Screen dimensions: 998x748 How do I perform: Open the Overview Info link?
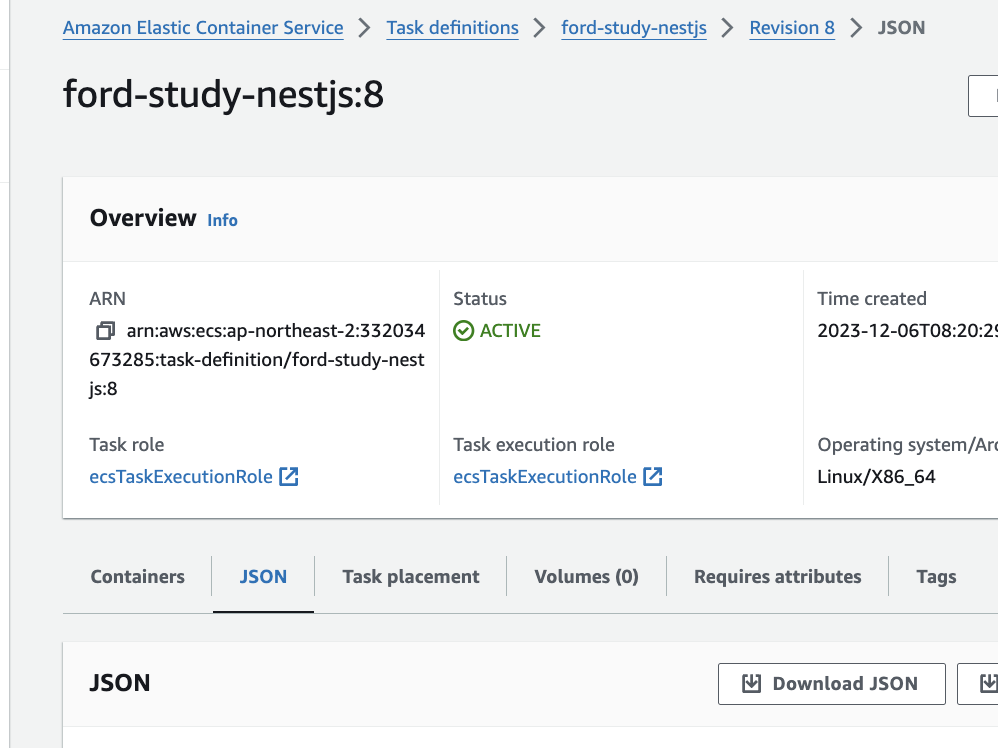point(222,220)
